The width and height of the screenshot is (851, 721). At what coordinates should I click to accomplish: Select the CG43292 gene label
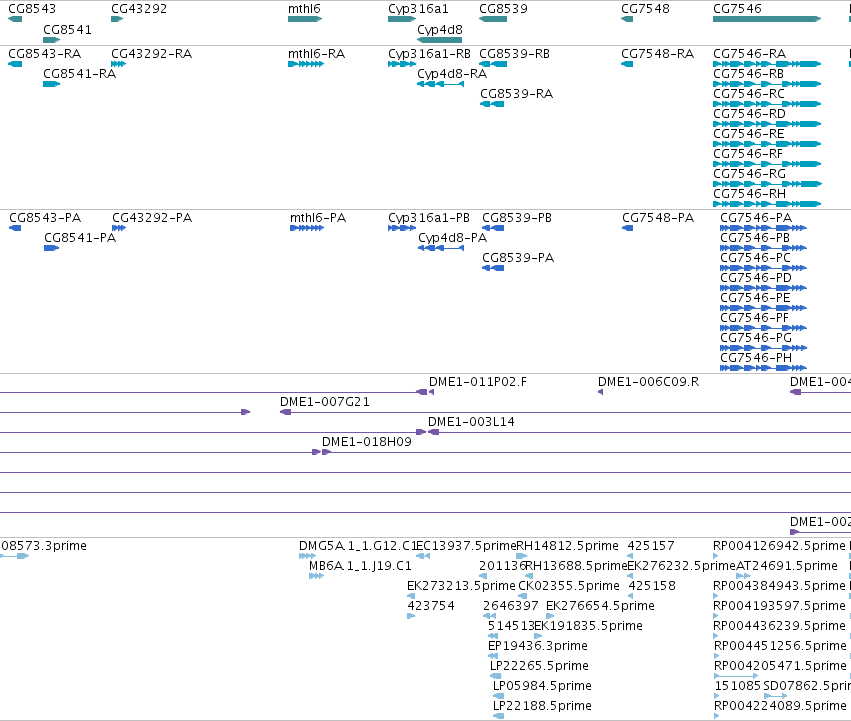139,9
